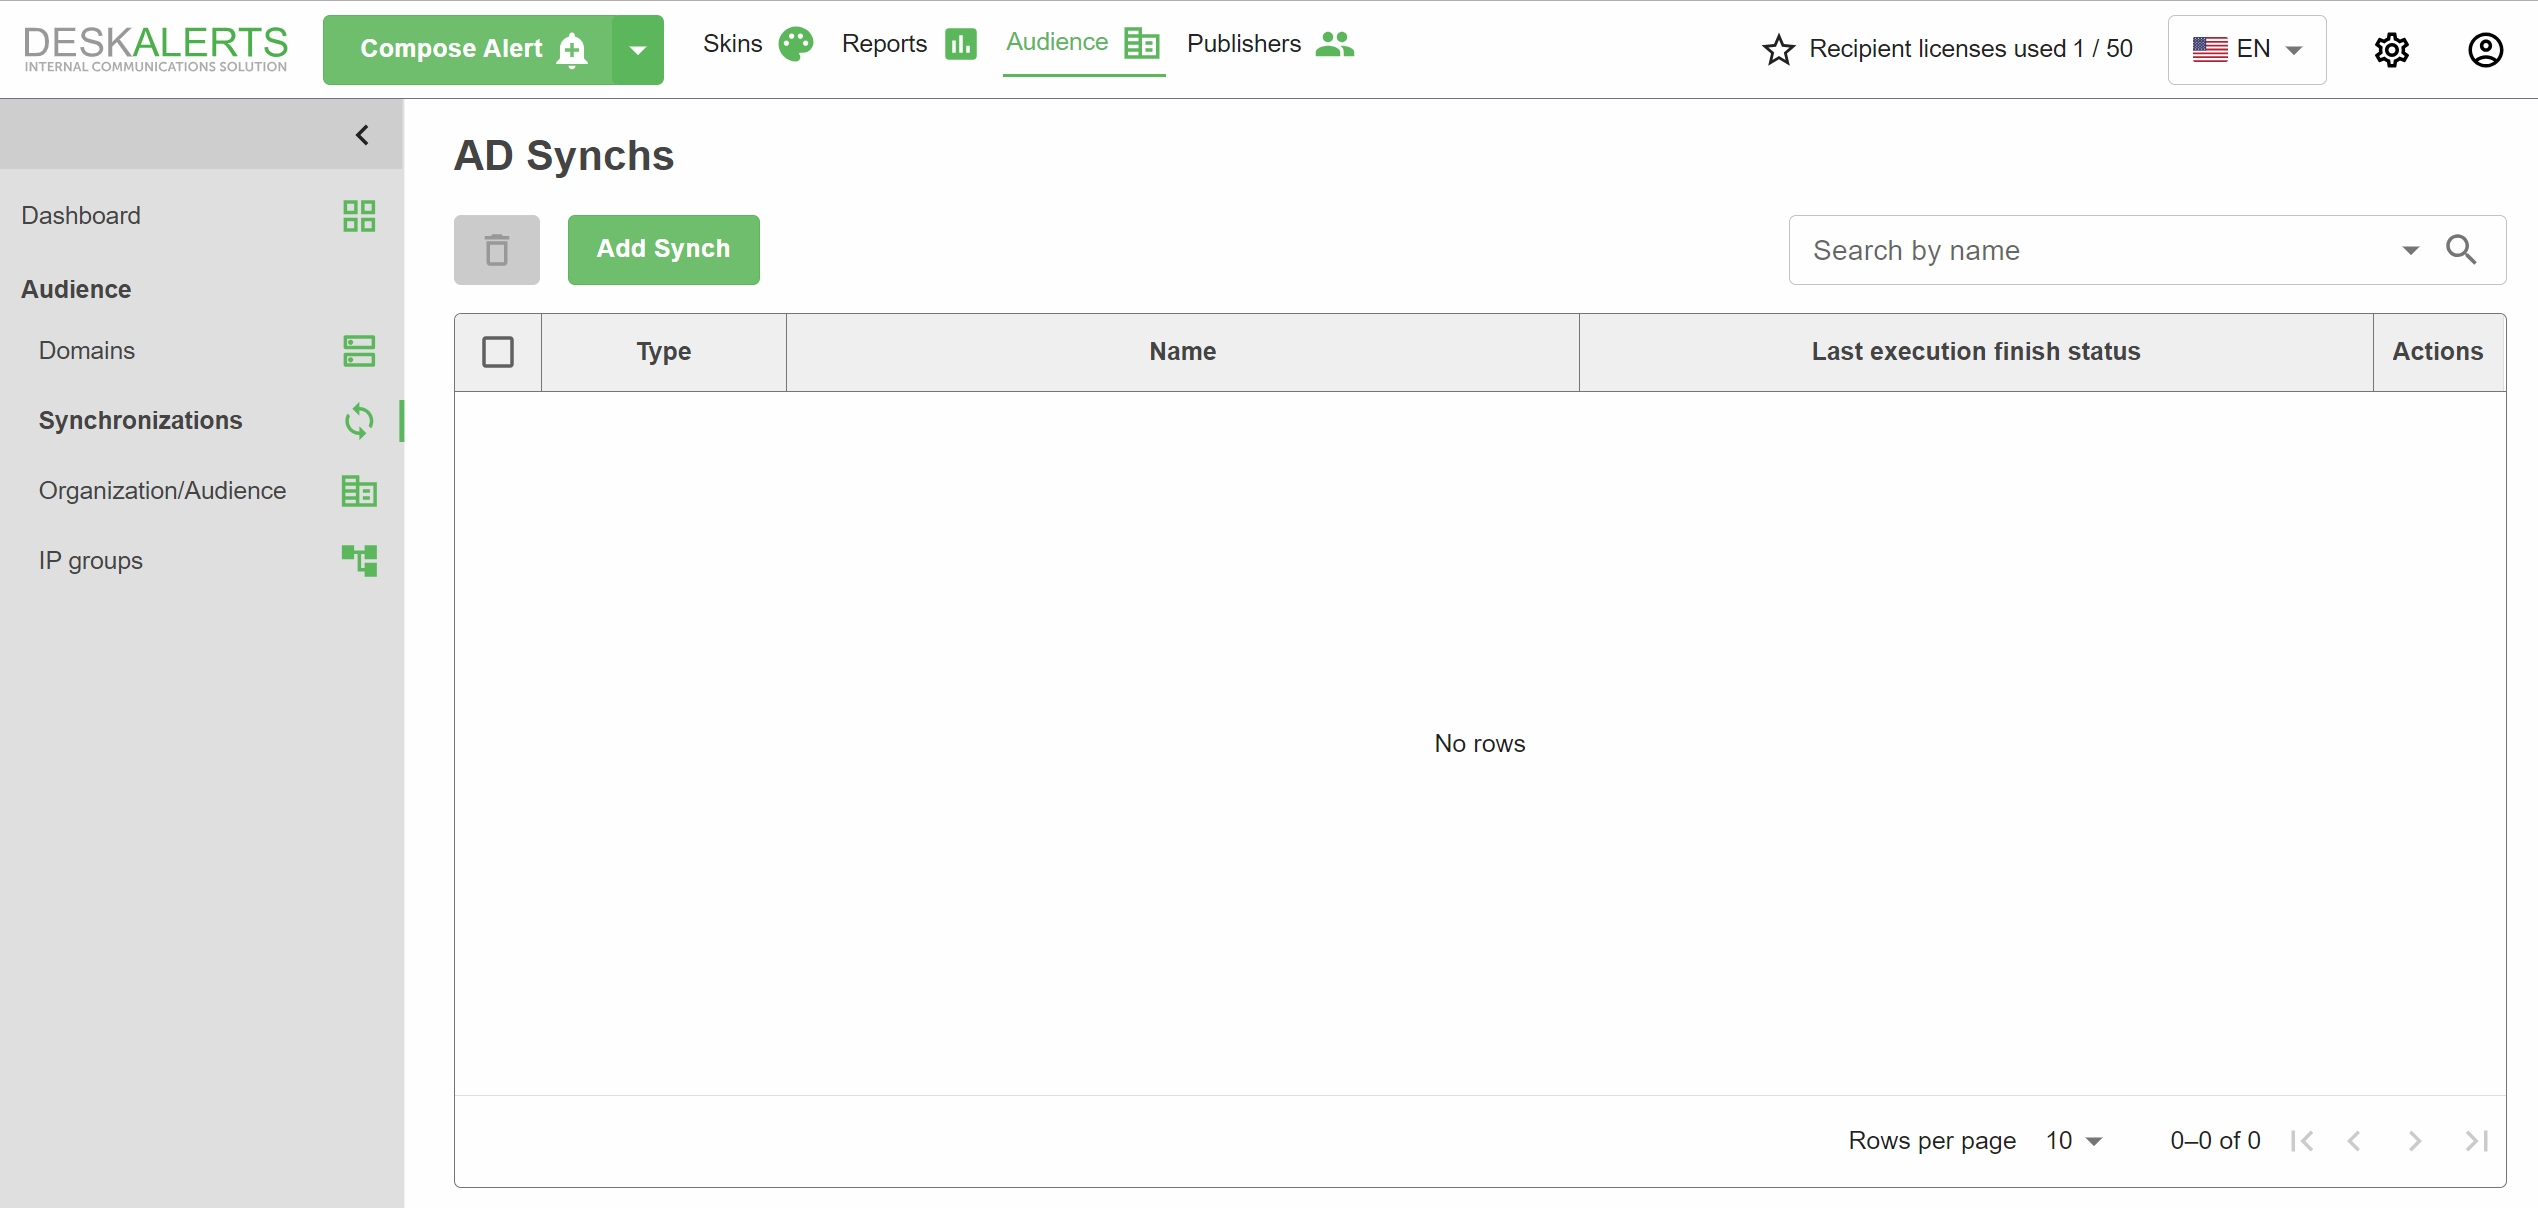Viewport: 2538px width, 1208px height.
Task: Click the settings gear icon
Action: (x=2391, y=49)
